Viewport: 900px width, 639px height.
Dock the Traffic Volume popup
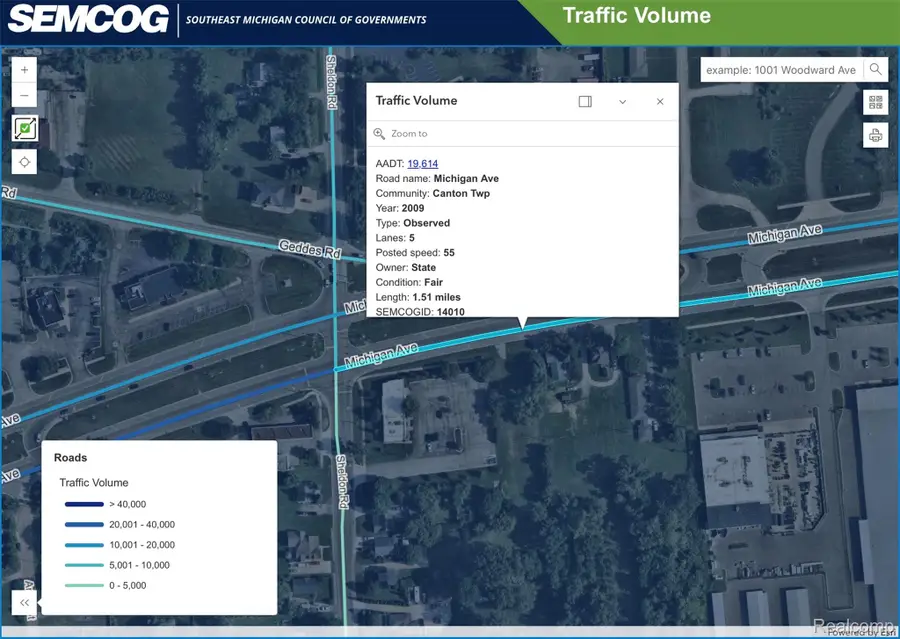tap(585, 101)
